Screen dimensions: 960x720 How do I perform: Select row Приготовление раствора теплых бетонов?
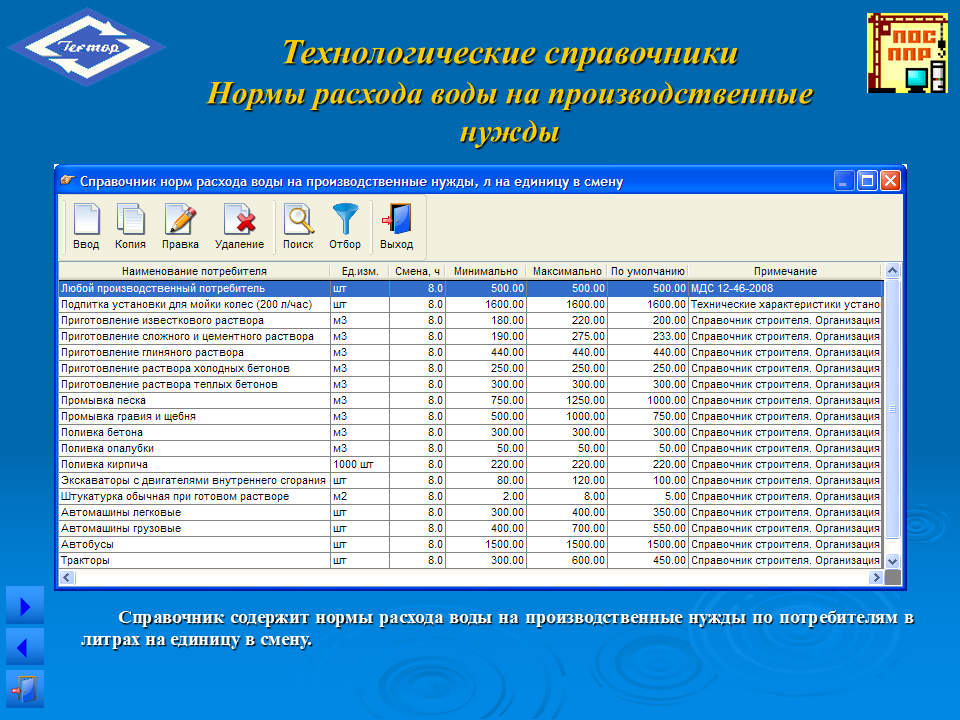click(x=470, y=384)
